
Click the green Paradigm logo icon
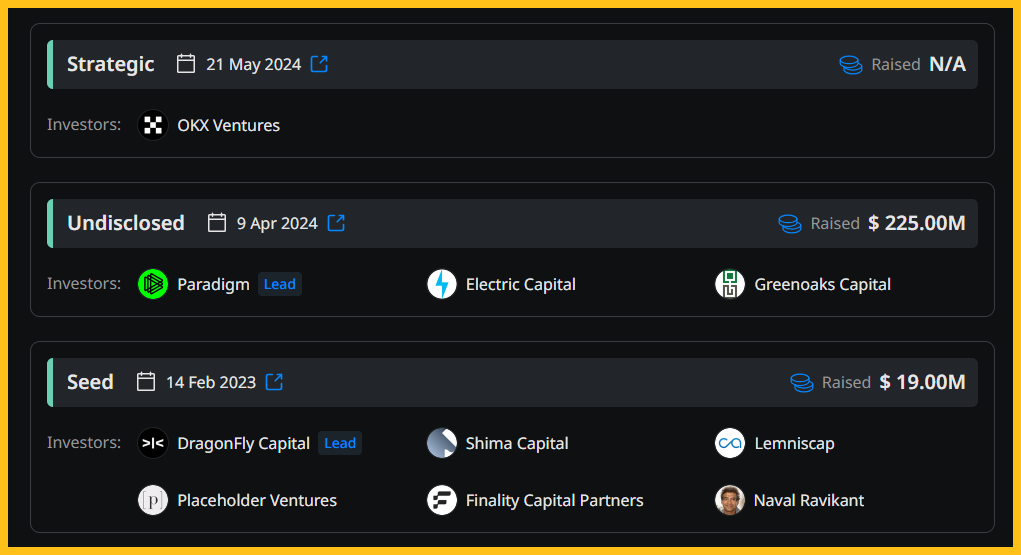(x=153, y=284)
